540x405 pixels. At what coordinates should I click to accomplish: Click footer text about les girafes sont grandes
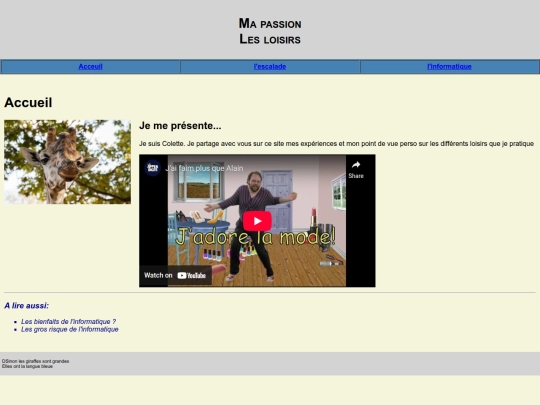tap(35, 361)
